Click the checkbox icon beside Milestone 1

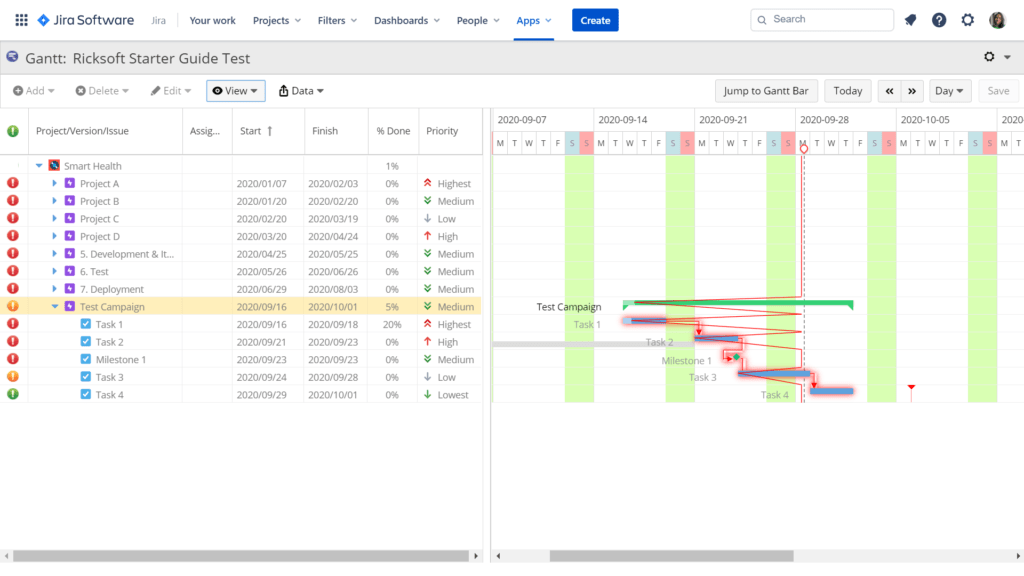(x=85, y=359)
